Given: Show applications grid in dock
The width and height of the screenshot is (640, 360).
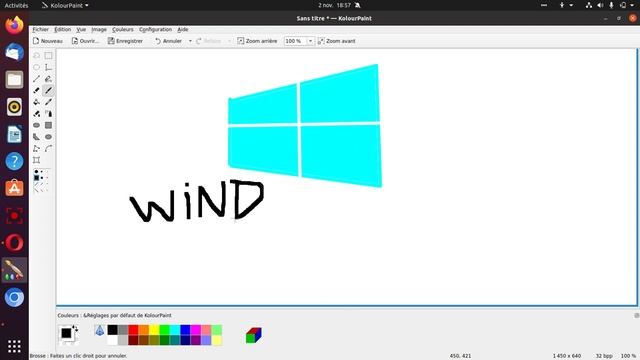Looking at the screenshot, I should pos(14,347).
